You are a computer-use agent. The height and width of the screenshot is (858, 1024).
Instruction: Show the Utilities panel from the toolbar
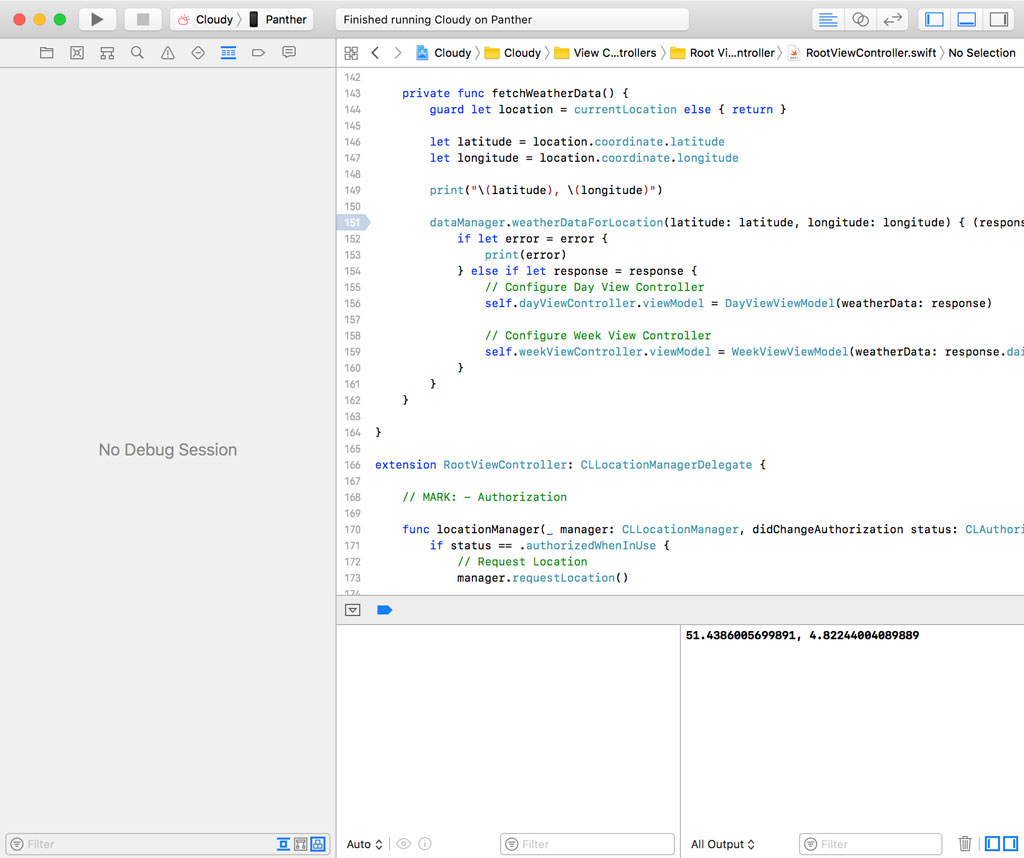tap(1001, 18)
